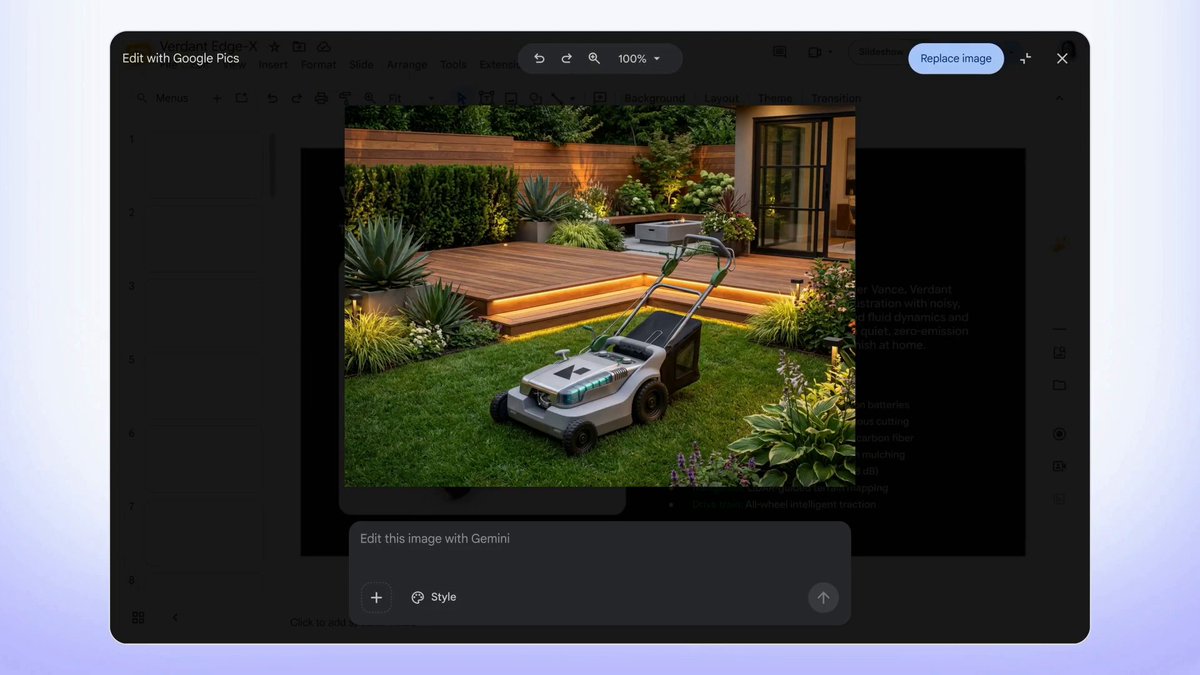This screenshot has height=675, width=1200.
Task: Submit the prompt with the up-arrow send button
Action: pos(823,597)
